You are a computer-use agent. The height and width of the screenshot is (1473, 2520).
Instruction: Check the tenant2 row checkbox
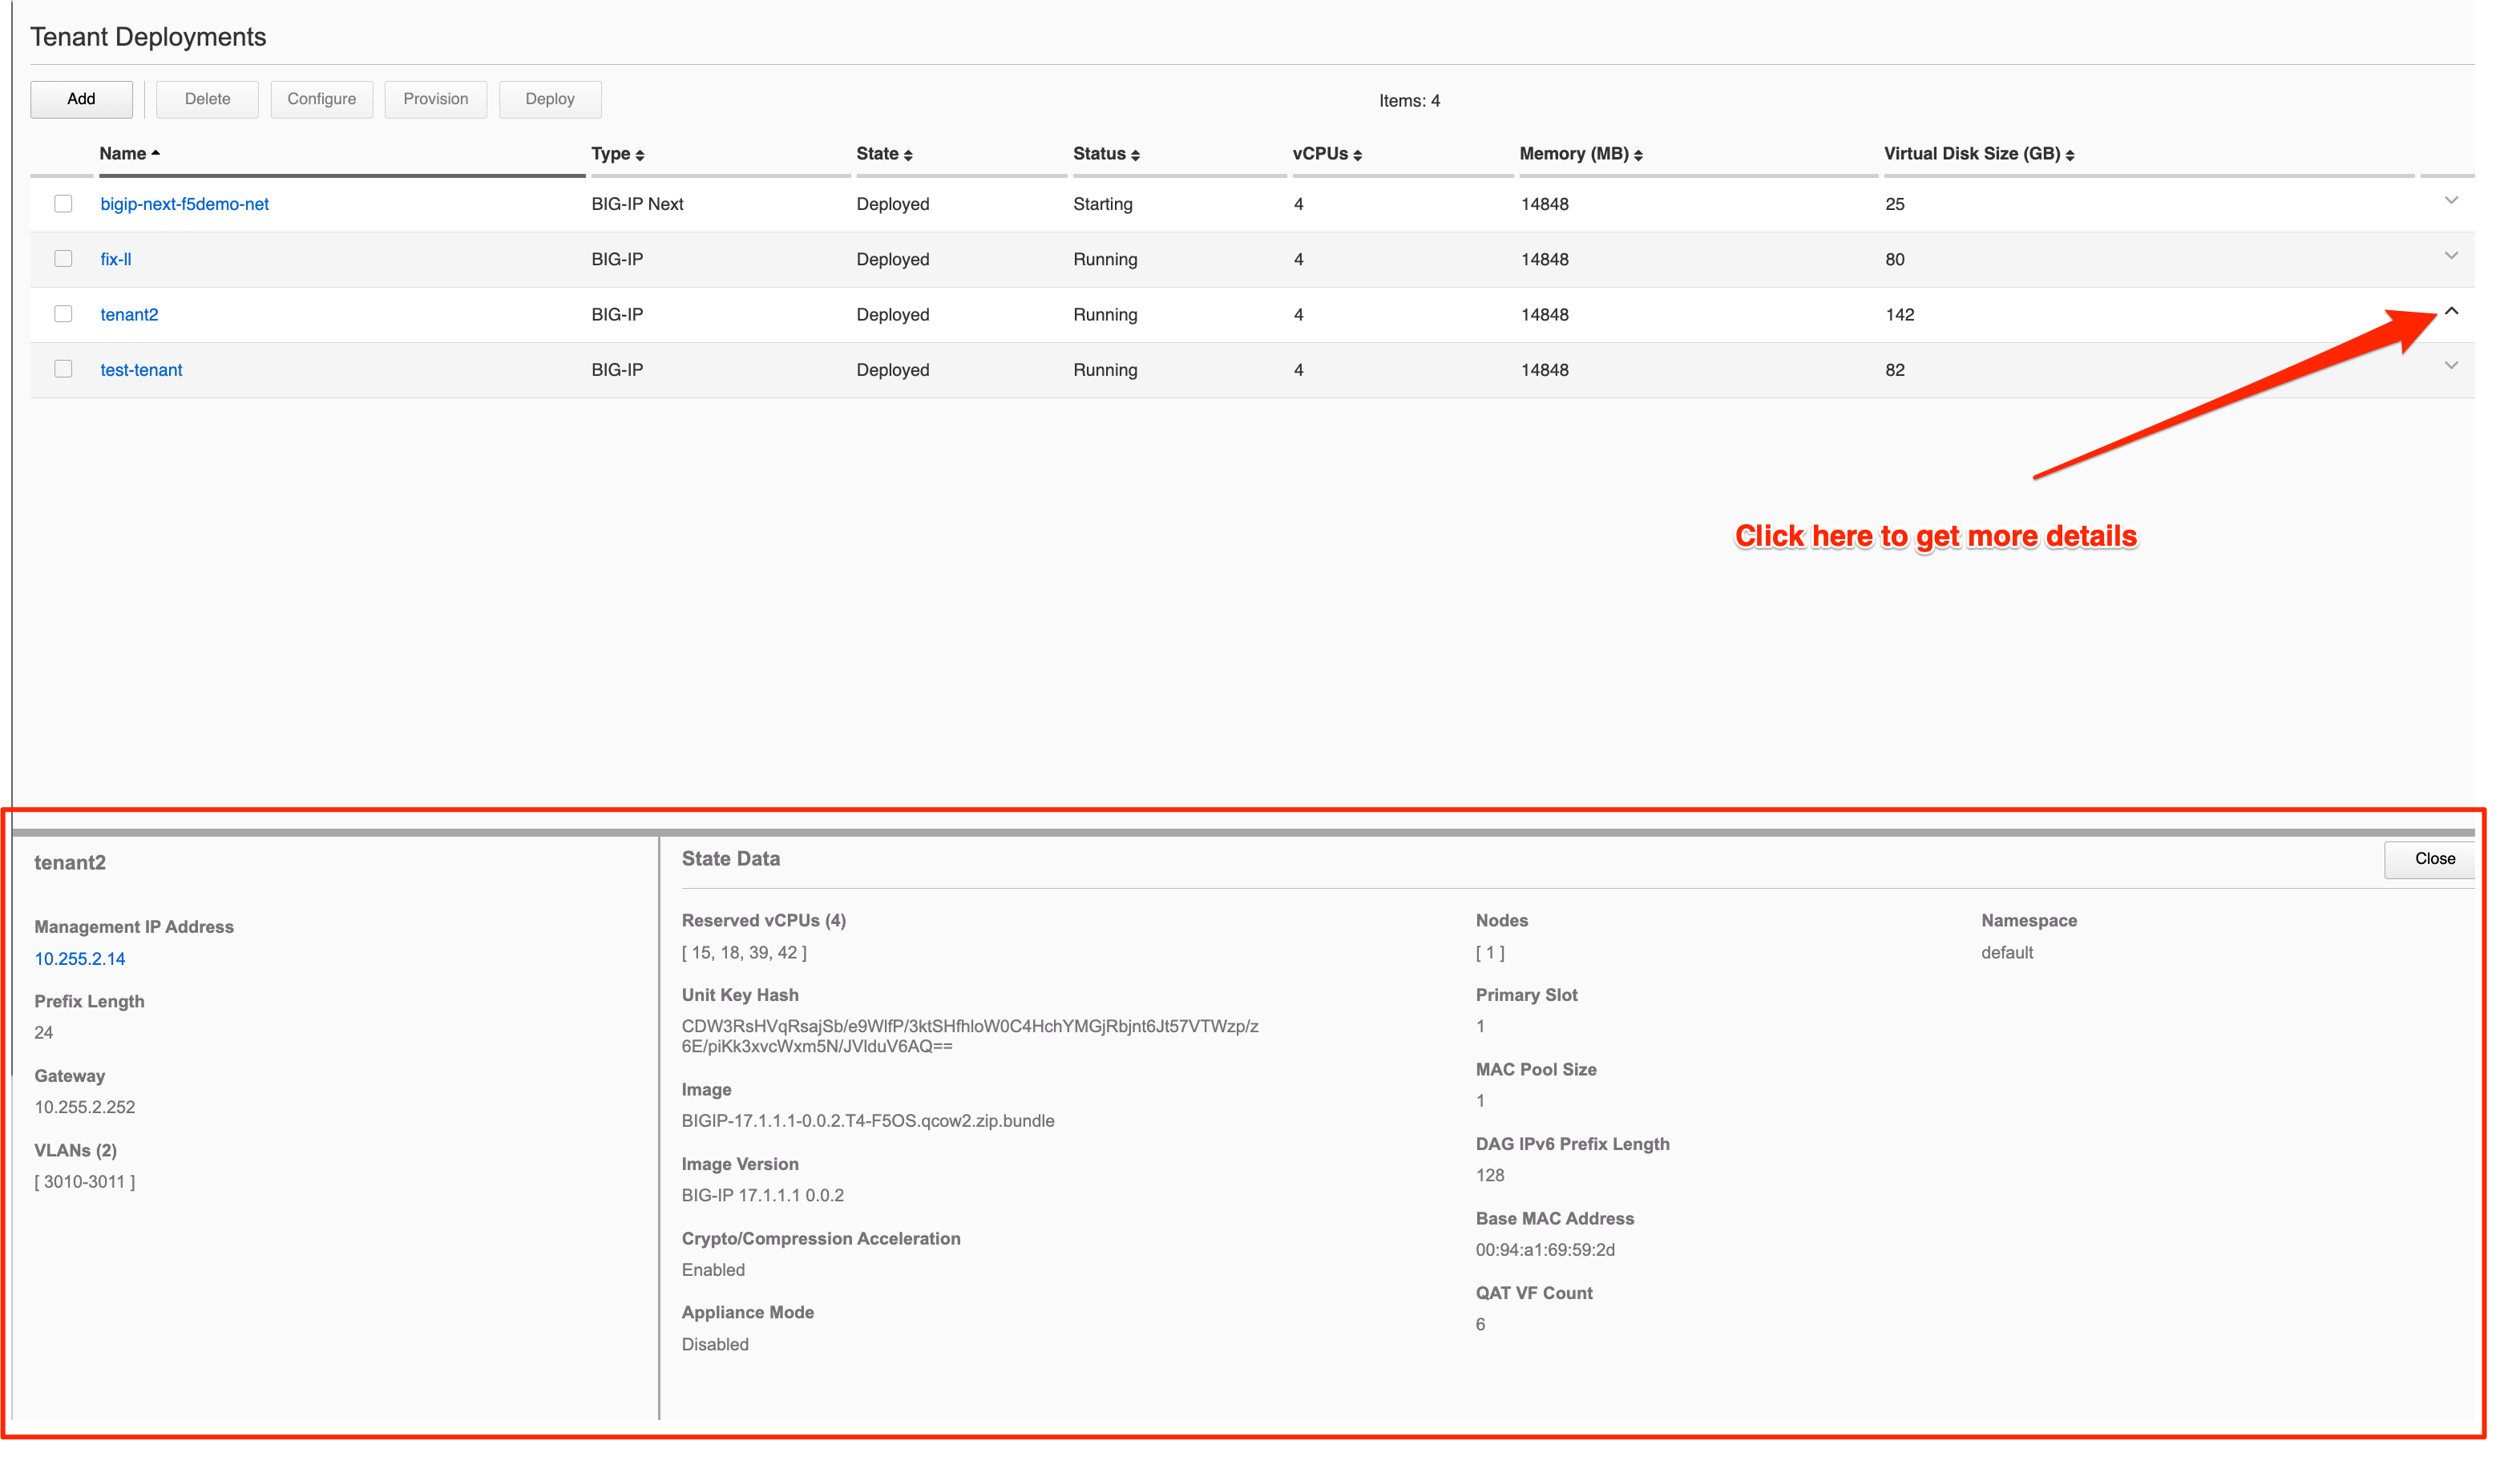click(x=63, y=314)
